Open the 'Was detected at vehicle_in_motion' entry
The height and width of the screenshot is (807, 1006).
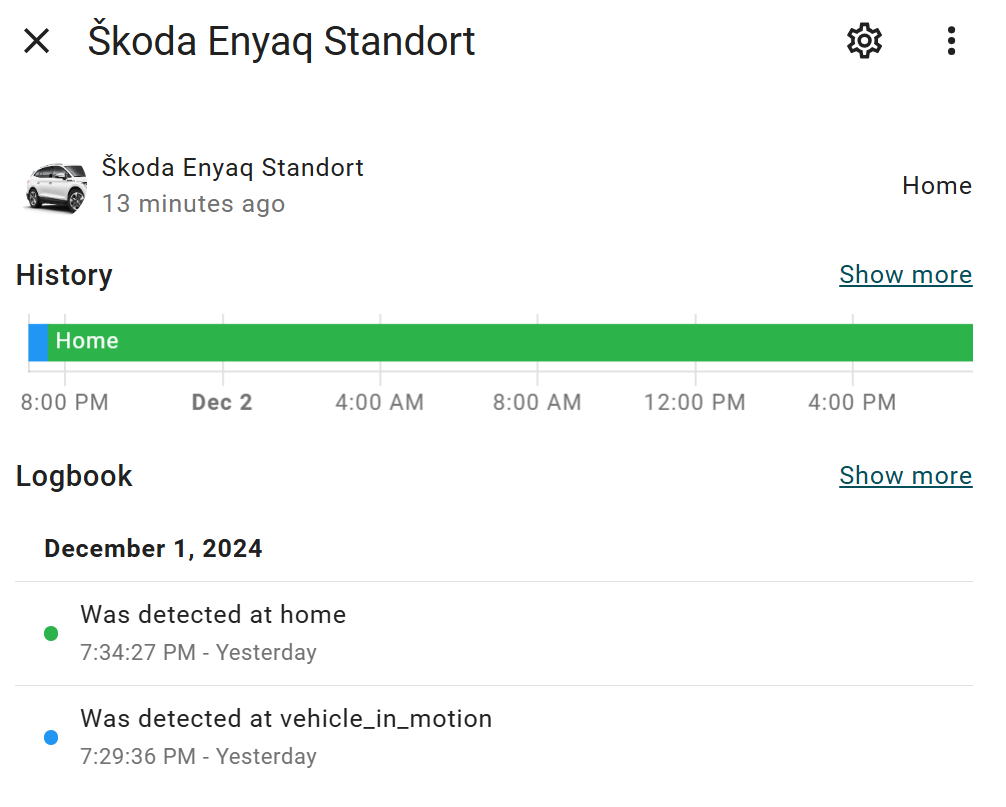tap(286, 719)
